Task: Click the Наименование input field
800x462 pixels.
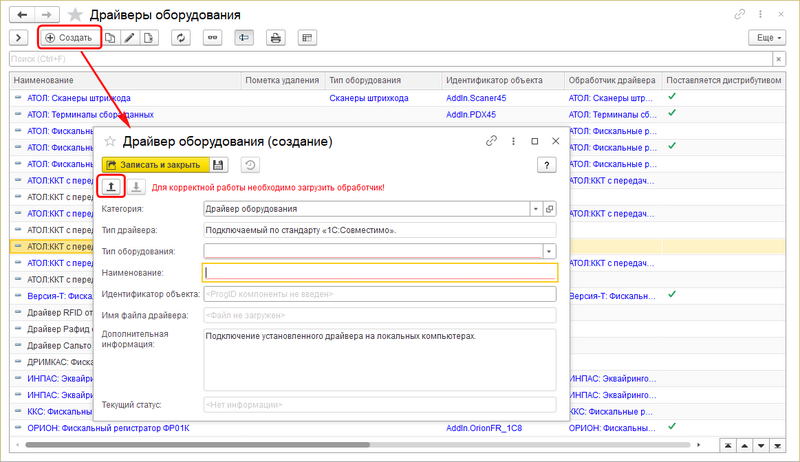Action: click(x=380, y=272)
